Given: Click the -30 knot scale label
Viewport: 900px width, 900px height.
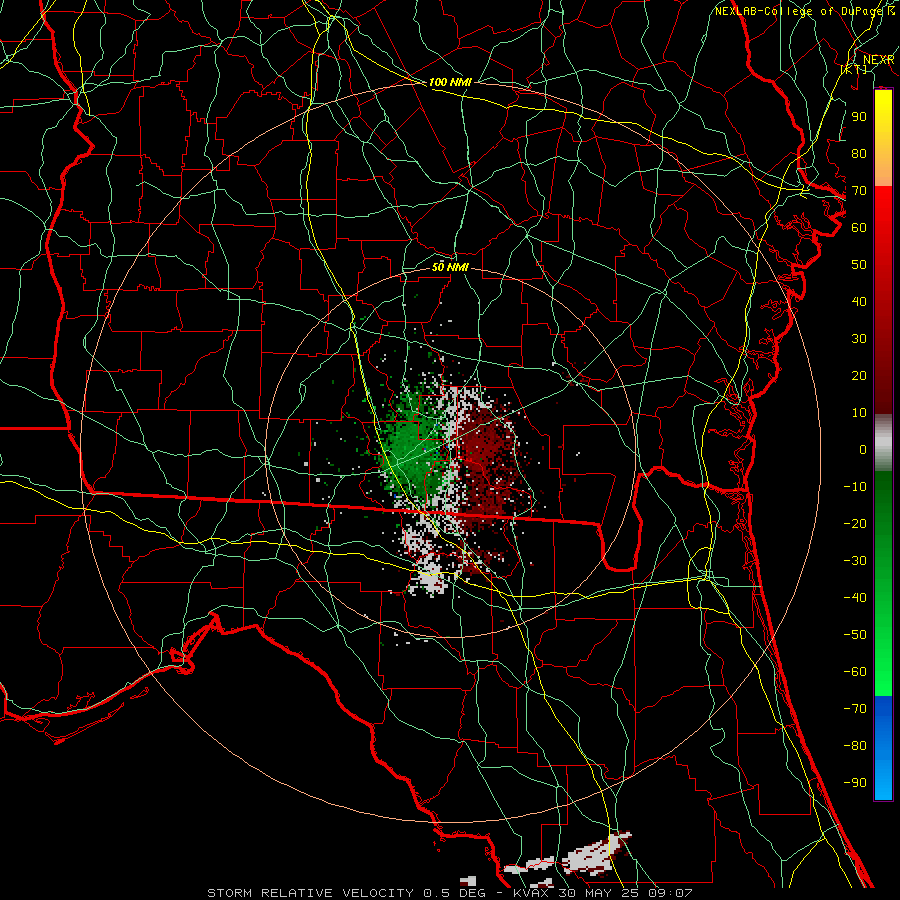Looking at the screenshot, I should point(855,561).
